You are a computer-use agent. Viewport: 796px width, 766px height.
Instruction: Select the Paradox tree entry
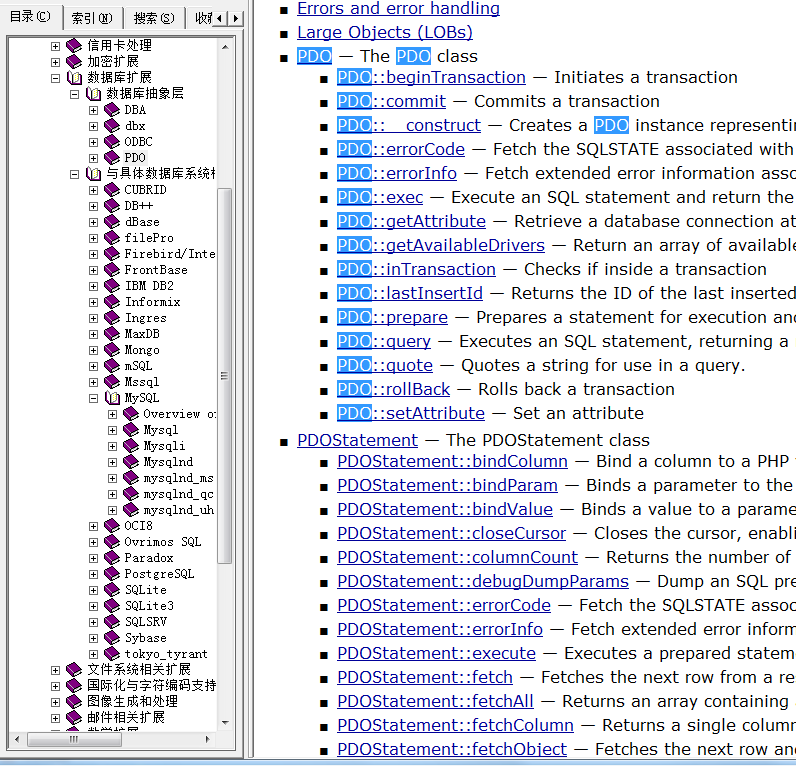[149, 558]
